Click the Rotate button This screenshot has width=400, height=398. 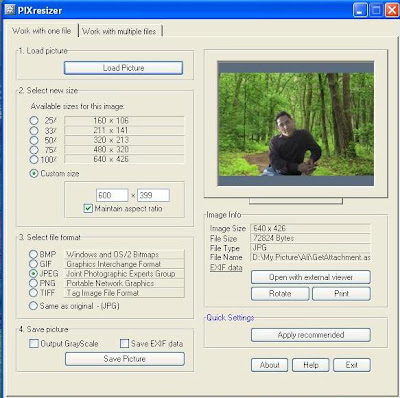pos(280,294)
